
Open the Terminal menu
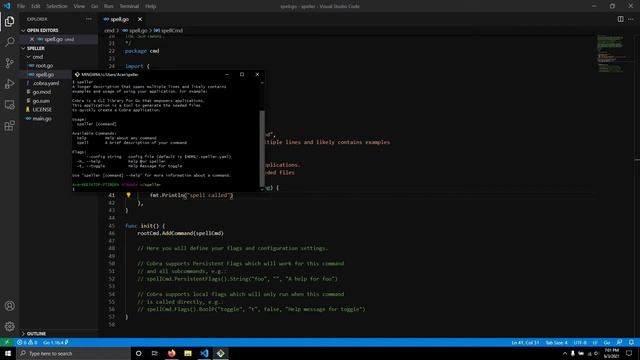tap(129, 6)
